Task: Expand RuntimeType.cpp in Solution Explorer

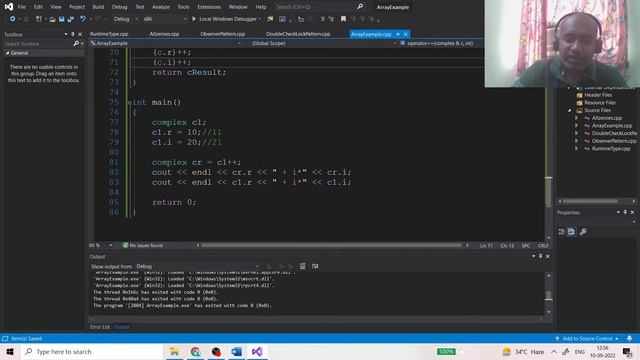Action: [576, 149]
